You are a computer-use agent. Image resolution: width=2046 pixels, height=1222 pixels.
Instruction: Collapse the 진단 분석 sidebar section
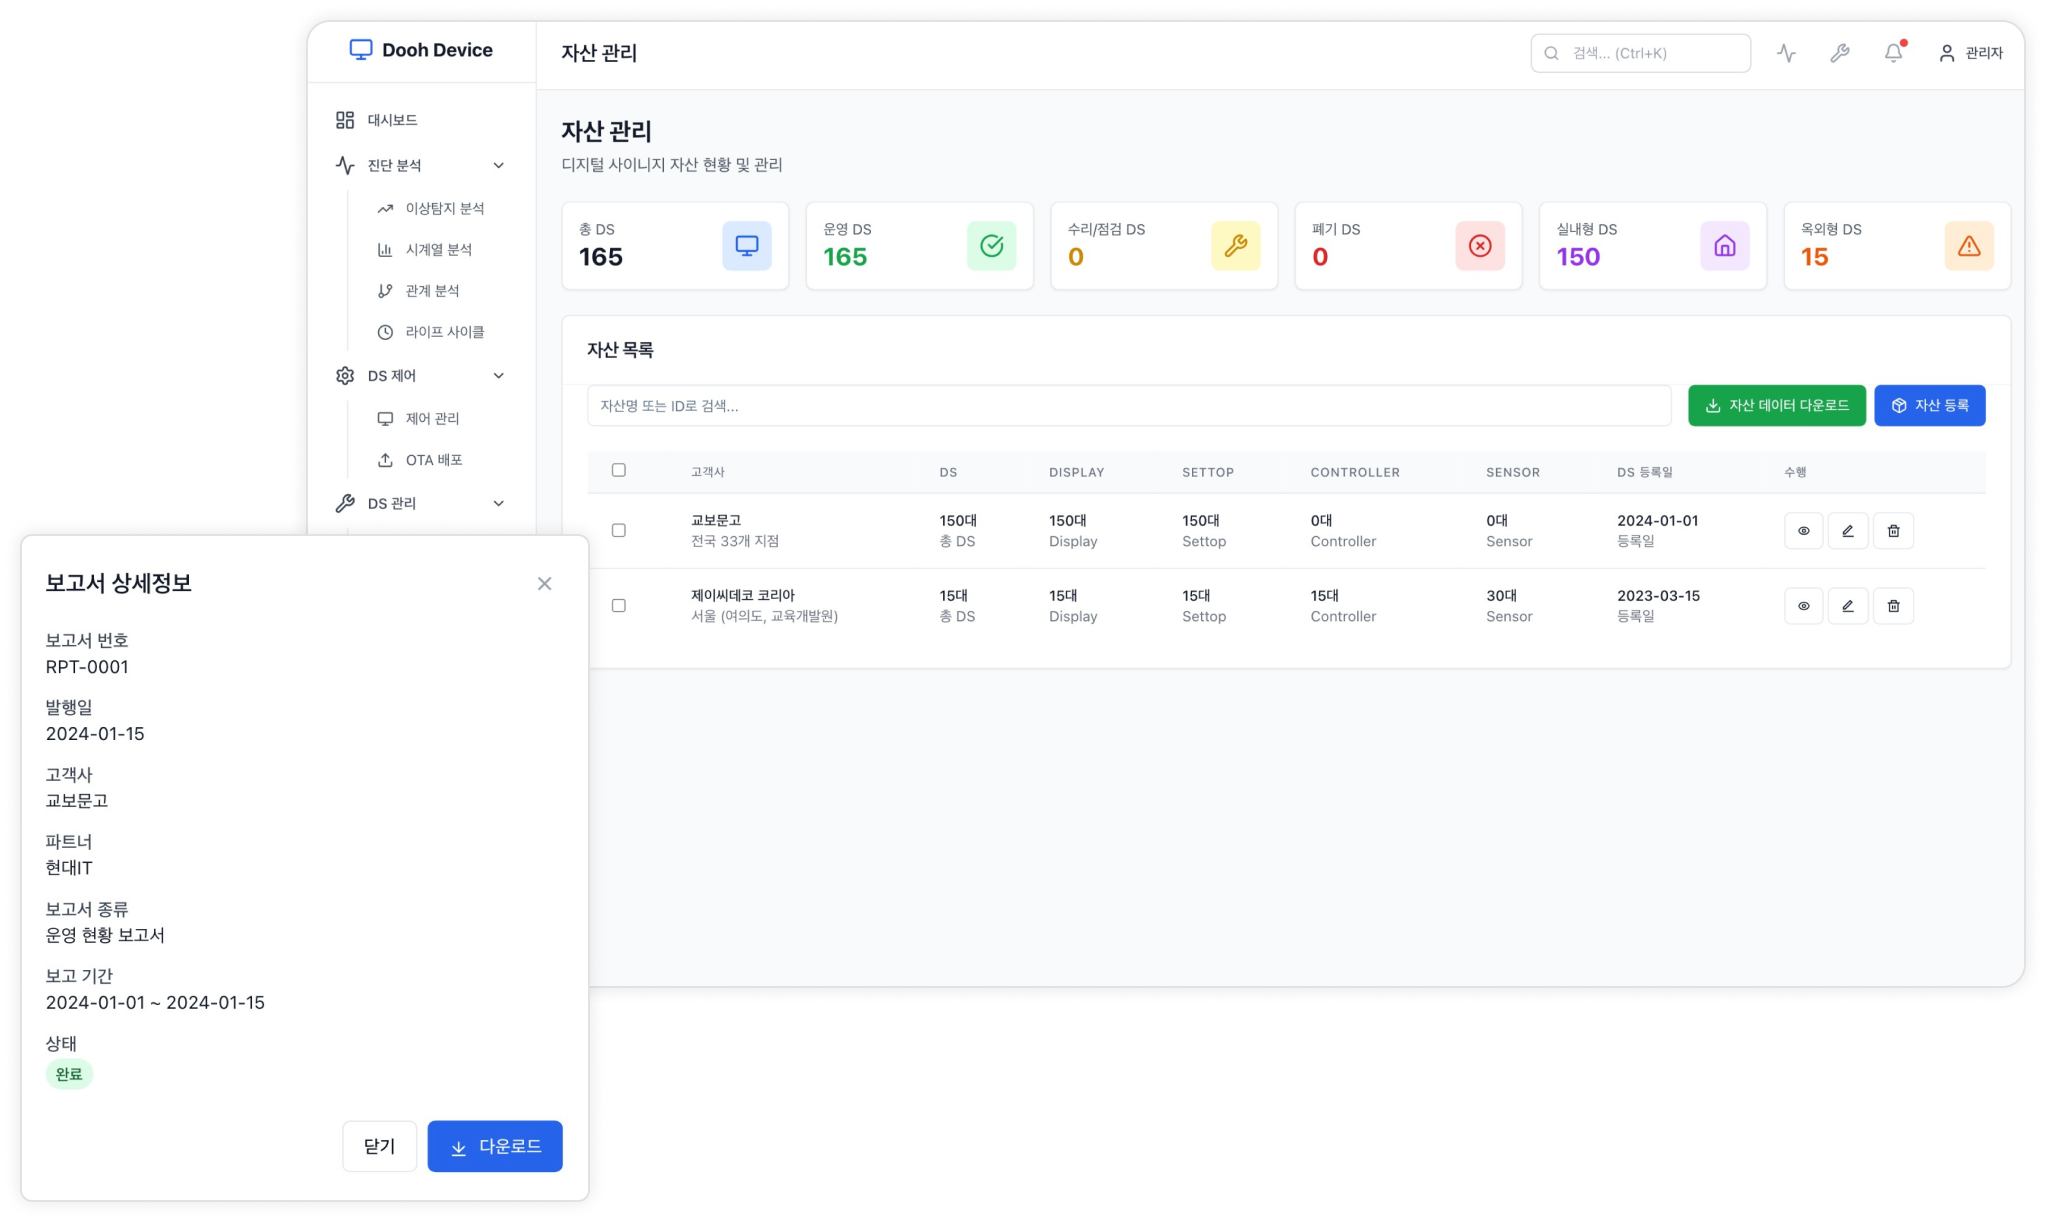tap(498, 166)
